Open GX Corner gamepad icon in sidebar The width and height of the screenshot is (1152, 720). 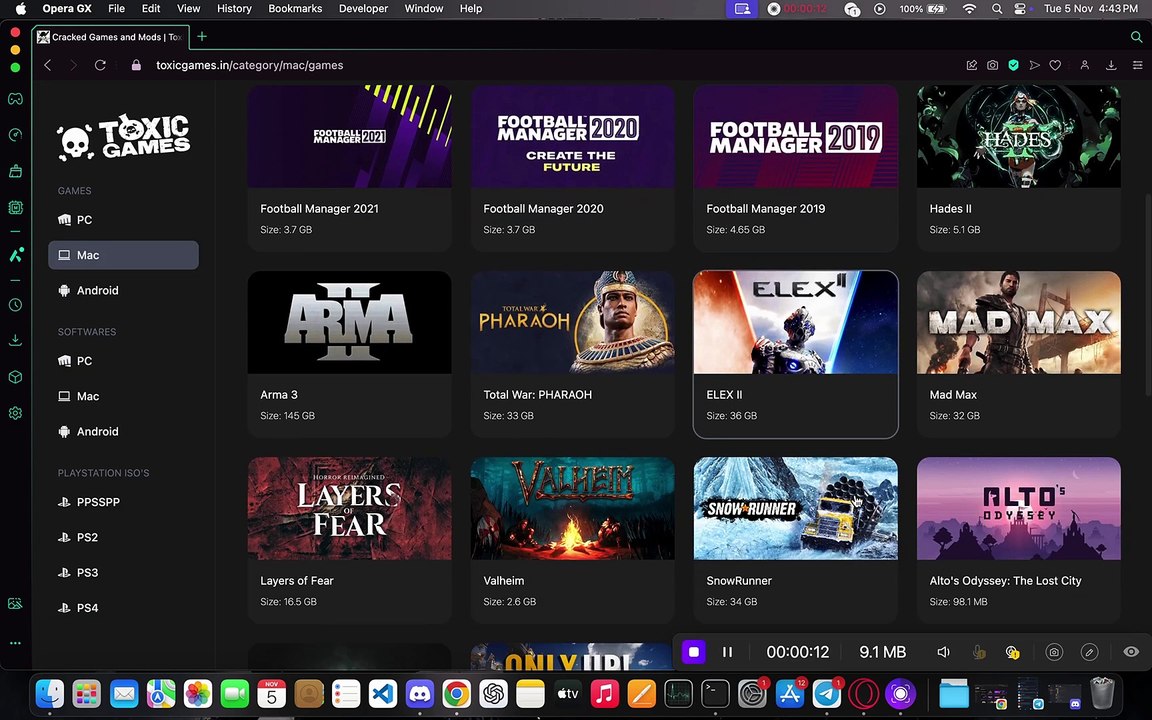click(x=15, y=98)
